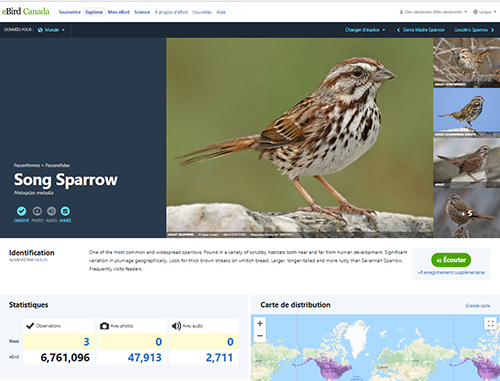Open fullscreen view of distribution map

pyautogui.click(x=491, y=323)
